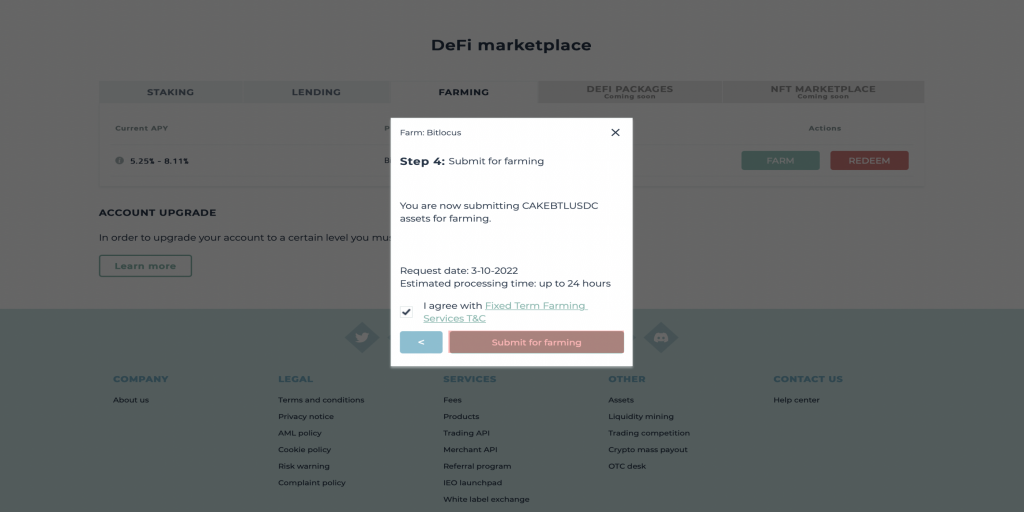Click the OTHER footer heading
The width and height of the screenshot is (1024, 512).
coord(627,379)
